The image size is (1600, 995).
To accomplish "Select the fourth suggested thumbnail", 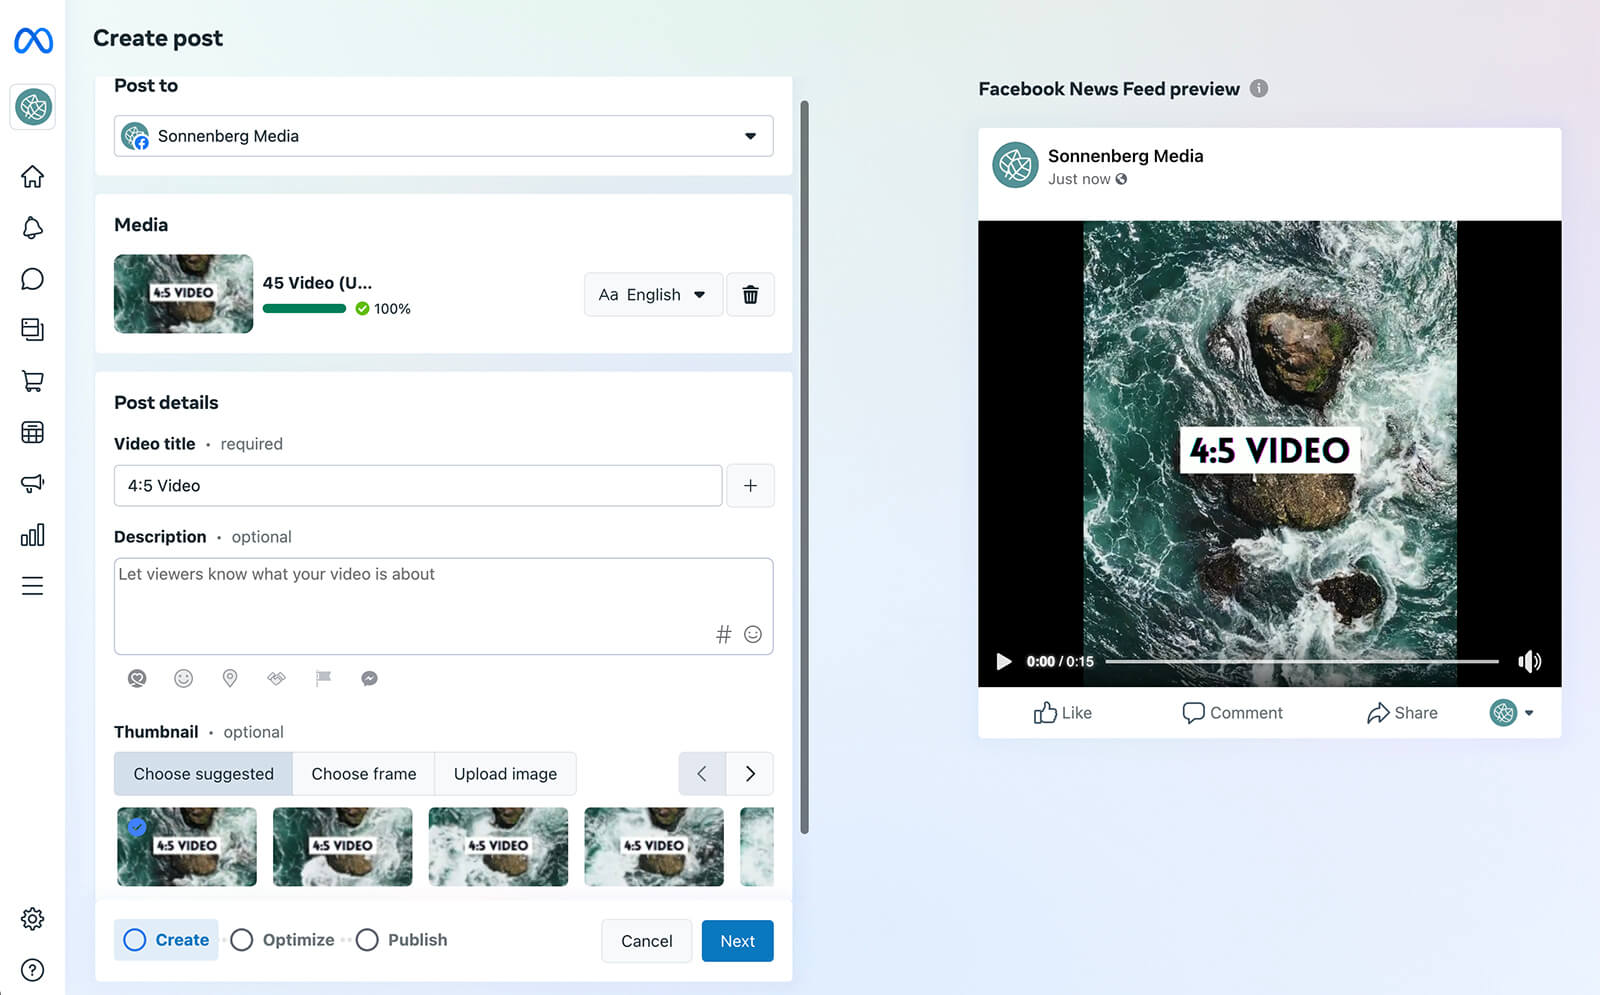I will point(654,847).
